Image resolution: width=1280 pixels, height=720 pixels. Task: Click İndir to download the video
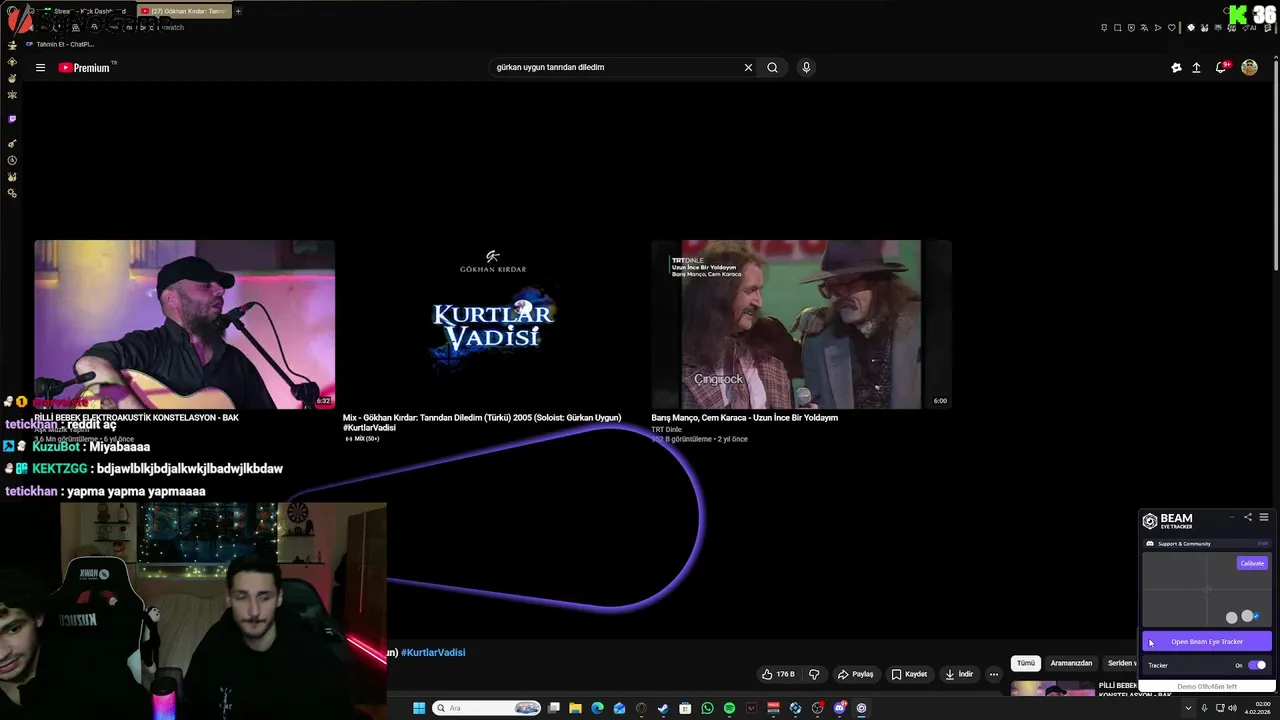coord(958,674)
